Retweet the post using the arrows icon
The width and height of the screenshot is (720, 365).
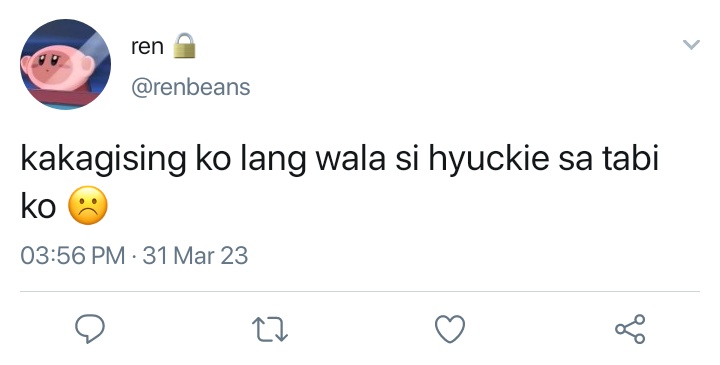click(270, 330)
